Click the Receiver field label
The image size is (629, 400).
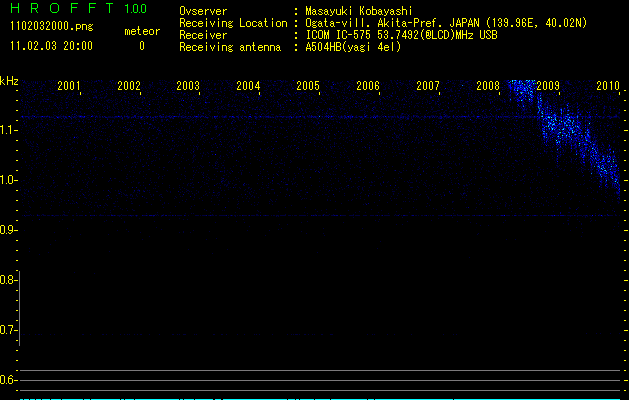click(x=203, y=35)
